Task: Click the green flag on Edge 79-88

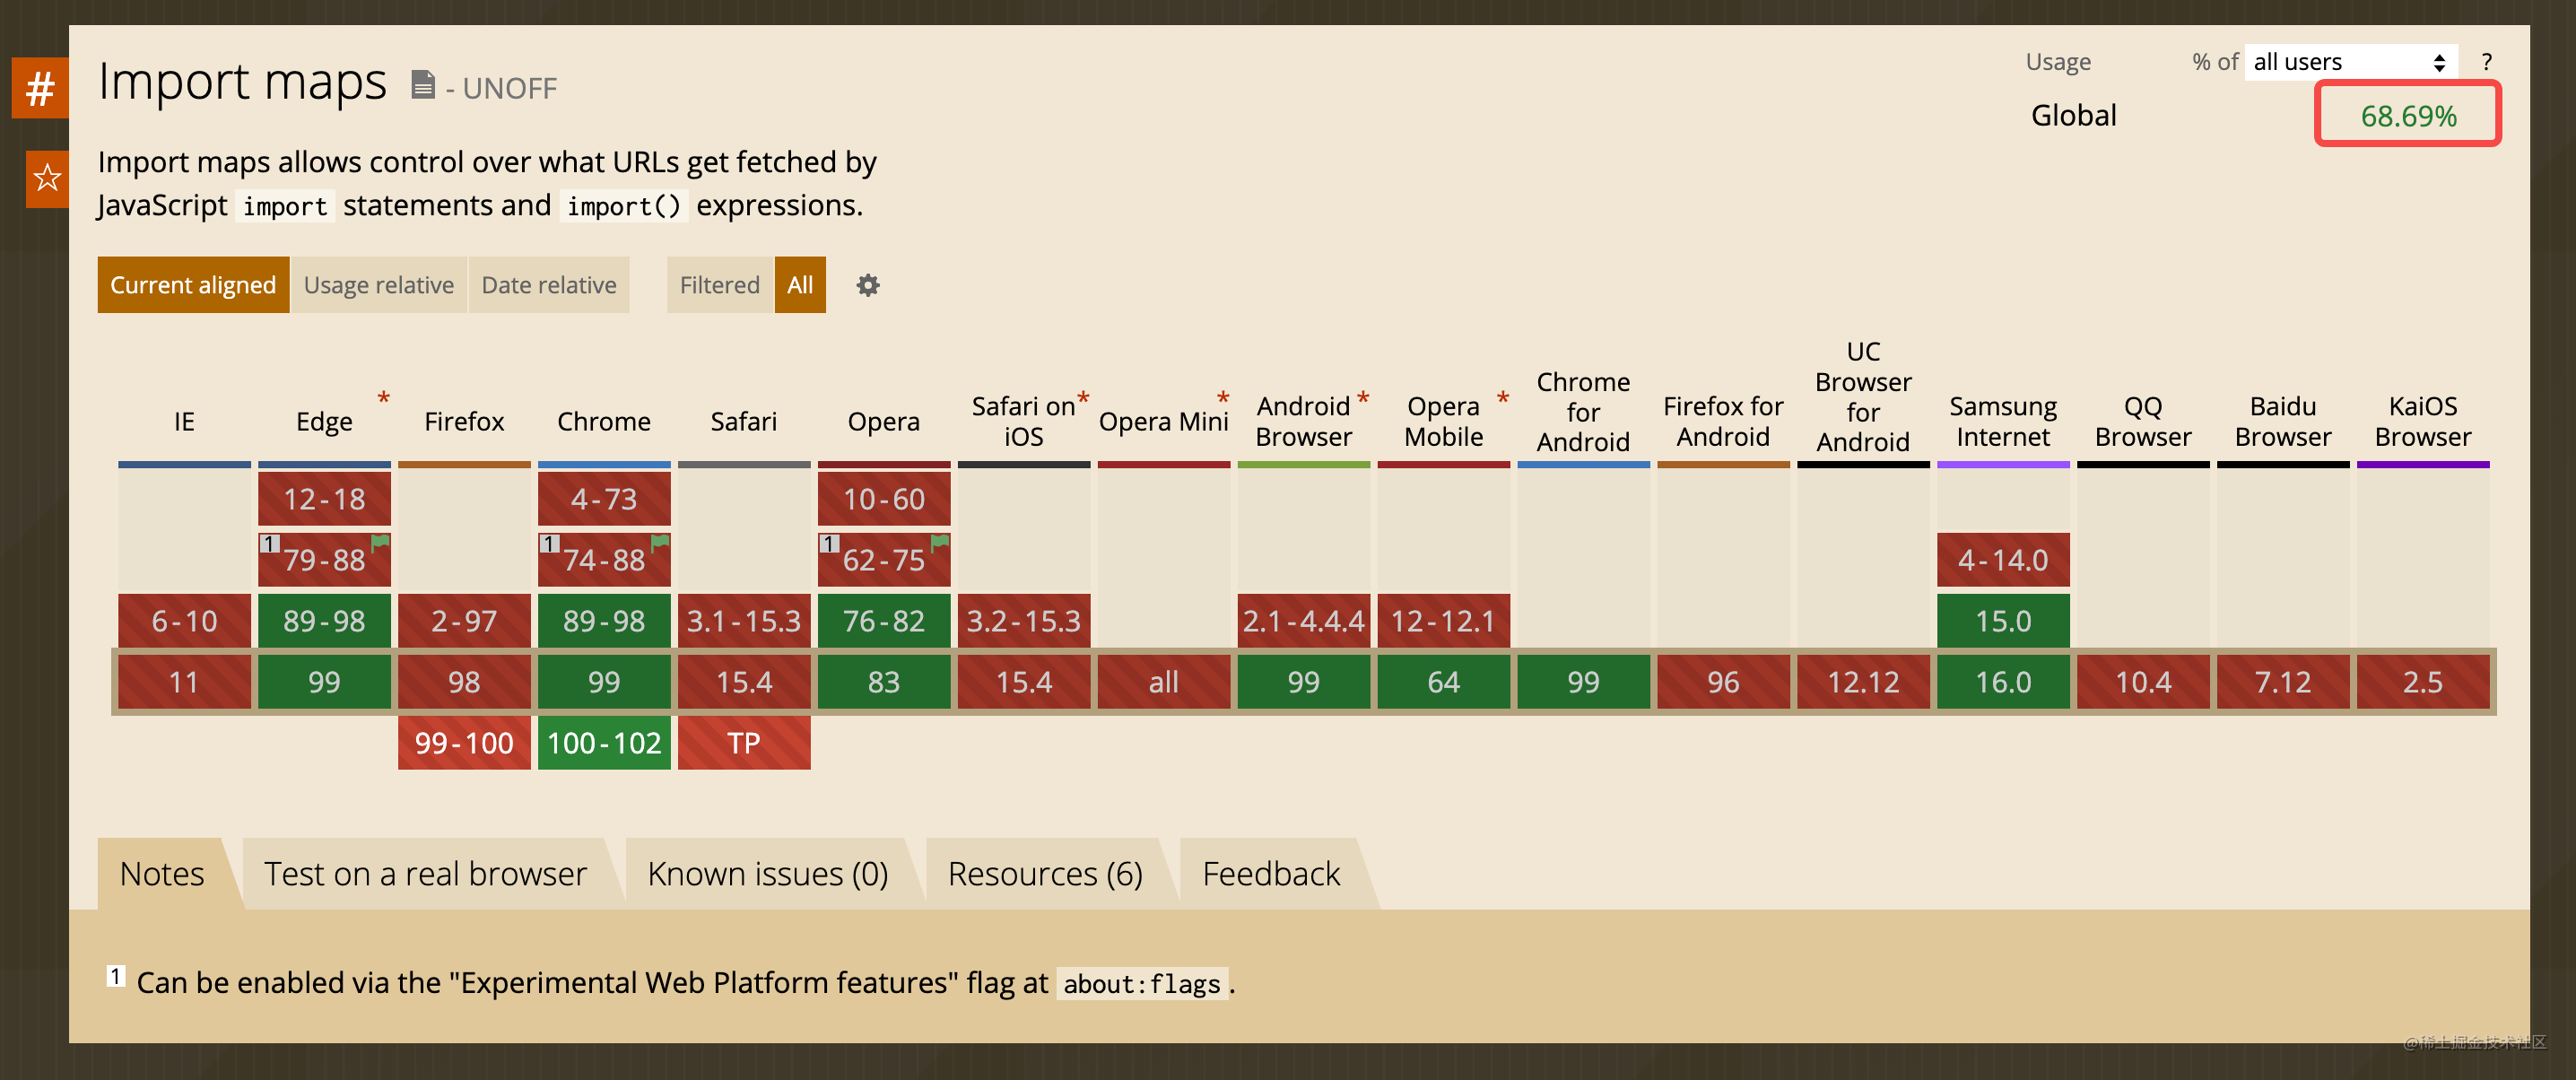Action: [x=381, y=542]
